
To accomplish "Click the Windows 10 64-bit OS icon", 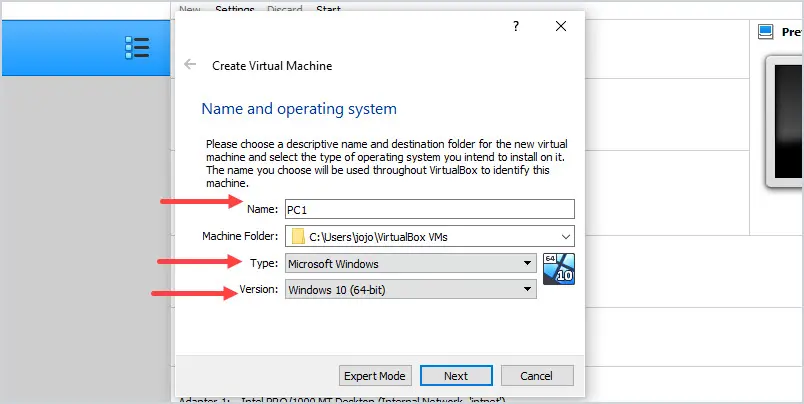I will (558, 269).
